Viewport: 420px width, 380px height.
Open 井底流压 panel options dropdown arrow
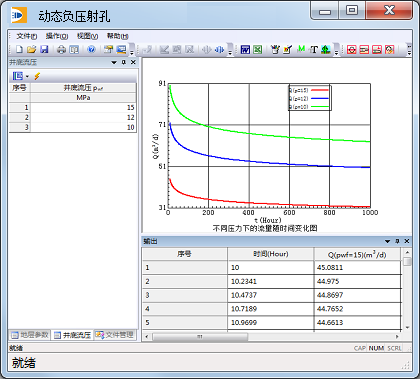coord(114,62)
